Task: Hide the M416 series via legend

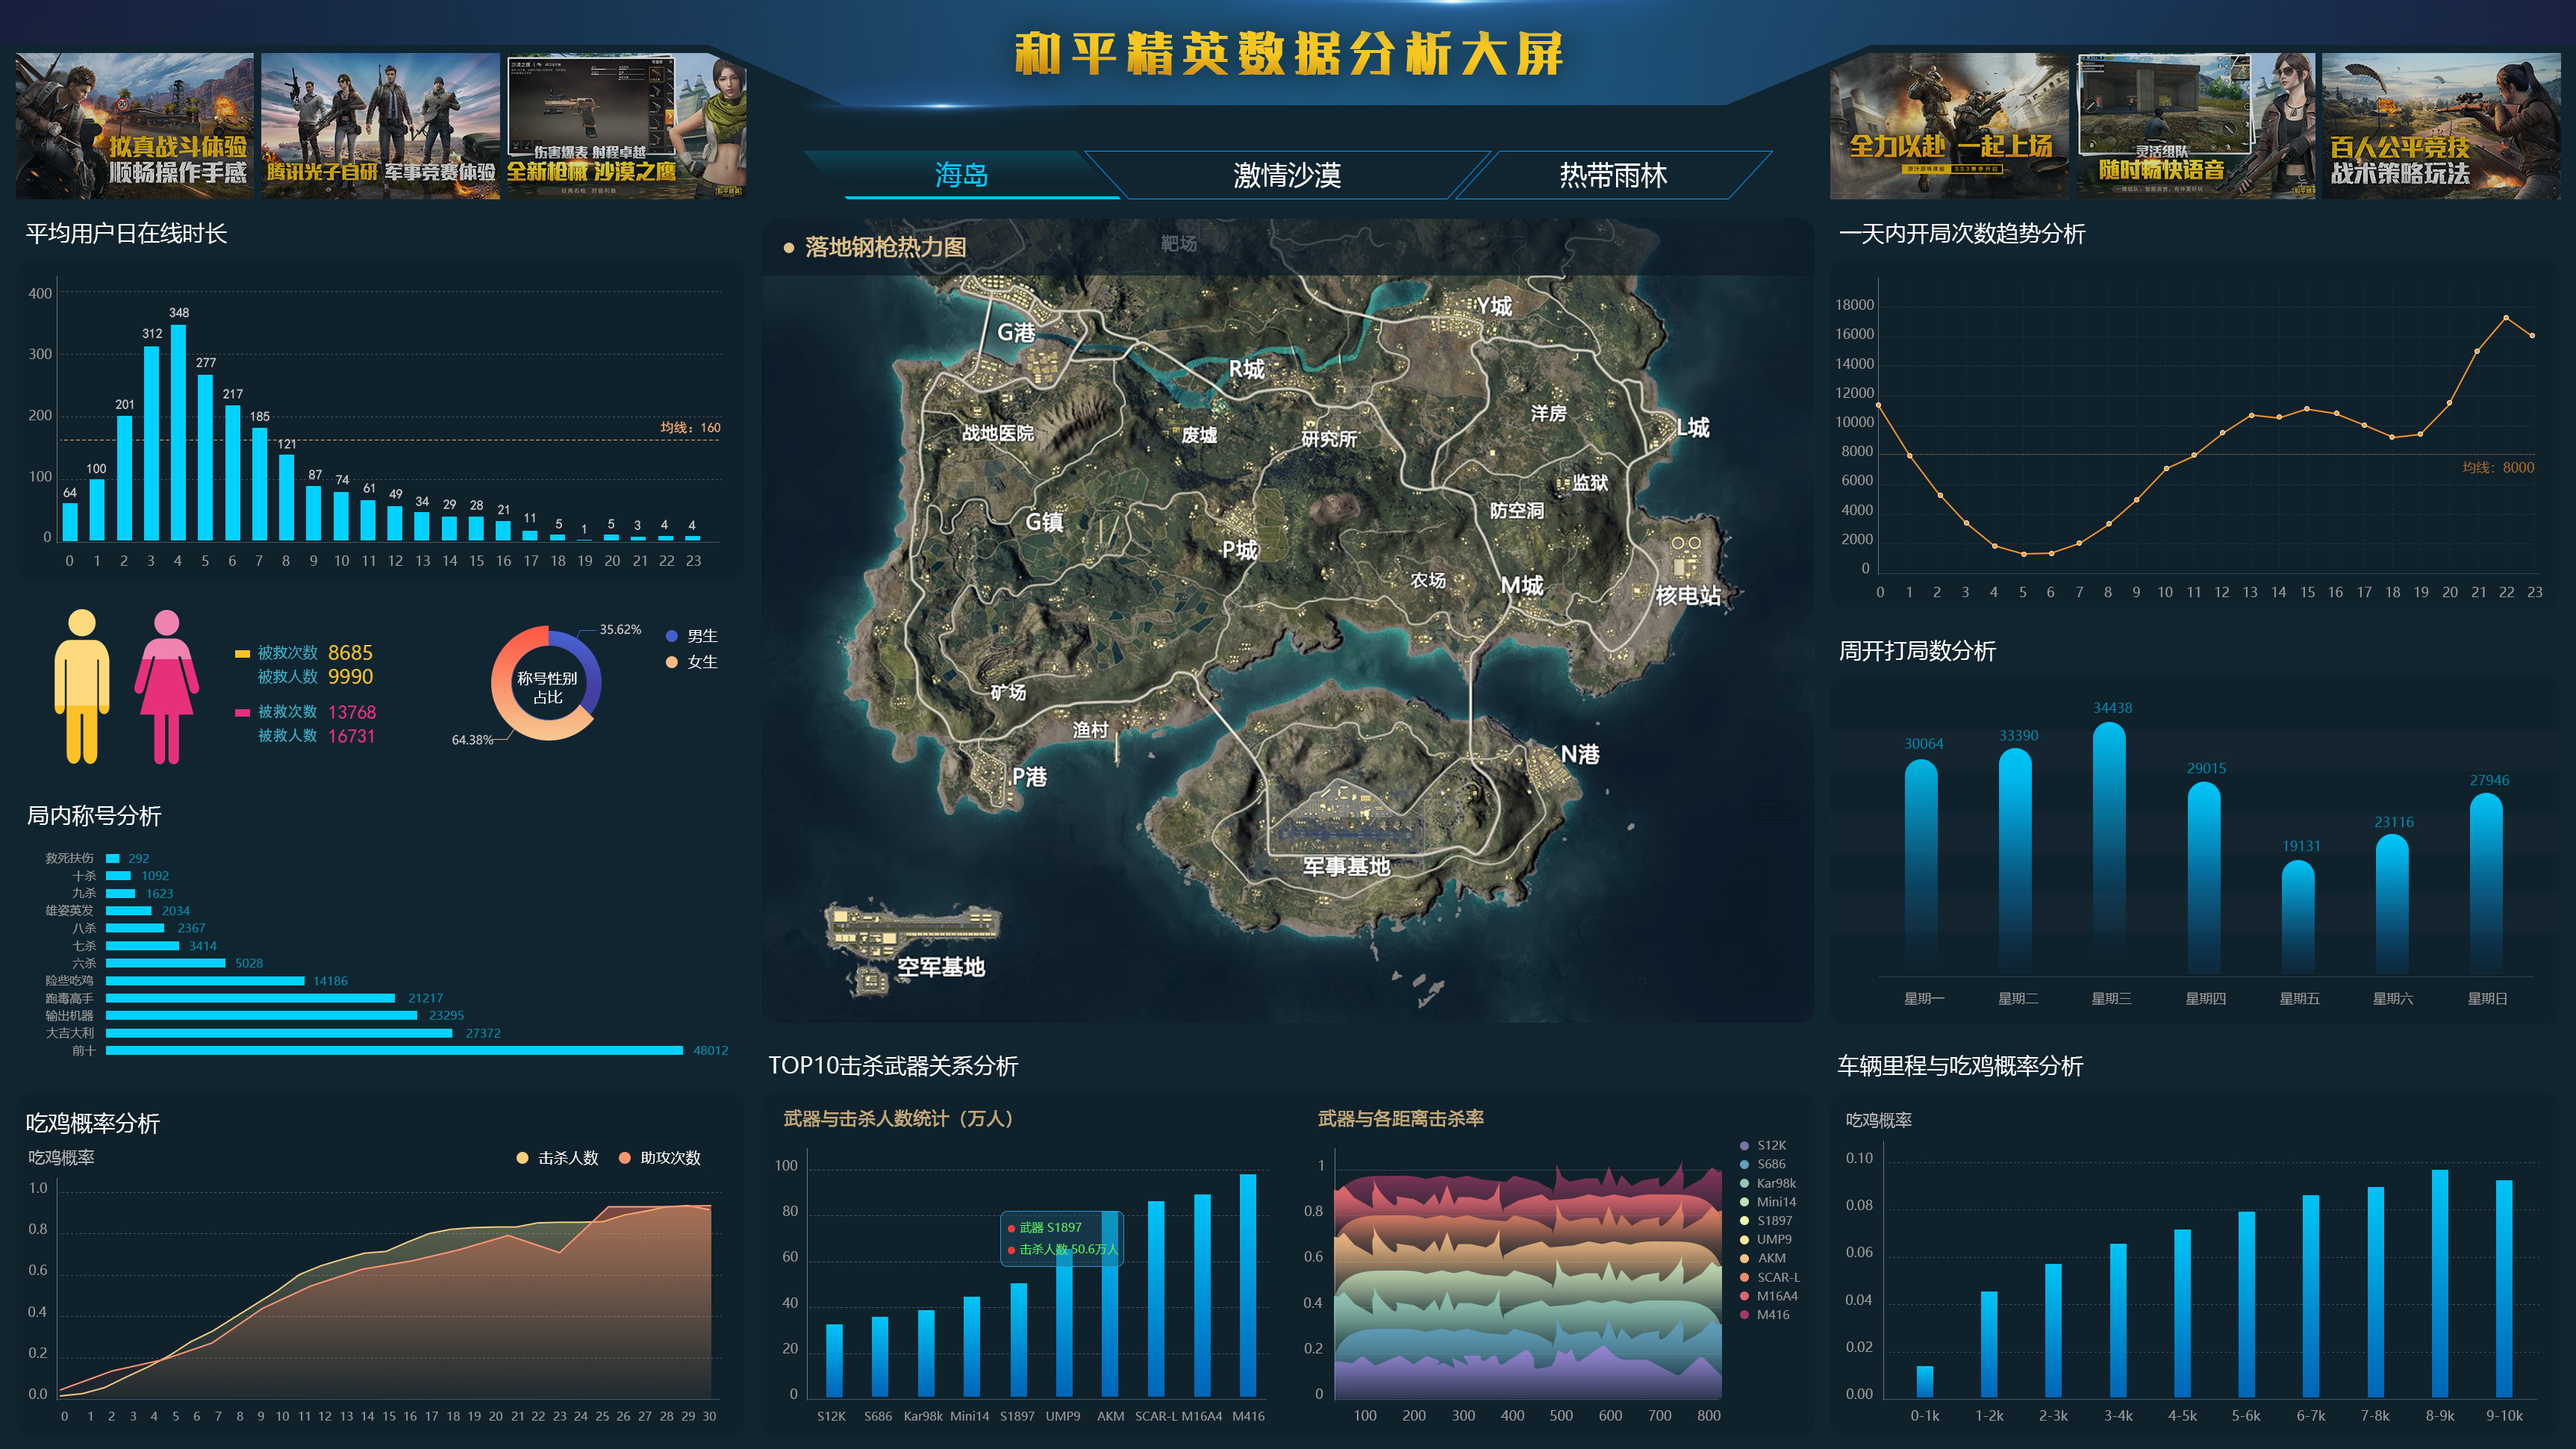Action: point(1765,1314)
